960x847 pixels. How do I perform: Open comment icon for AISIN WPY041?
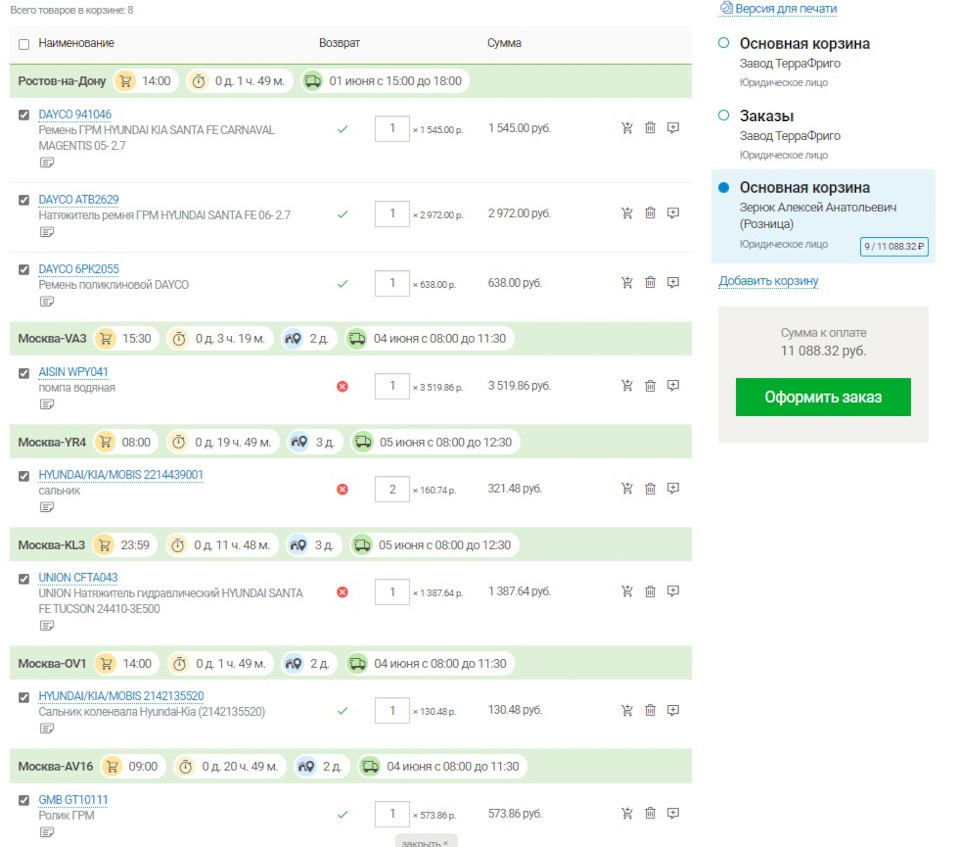click(673, 386)
